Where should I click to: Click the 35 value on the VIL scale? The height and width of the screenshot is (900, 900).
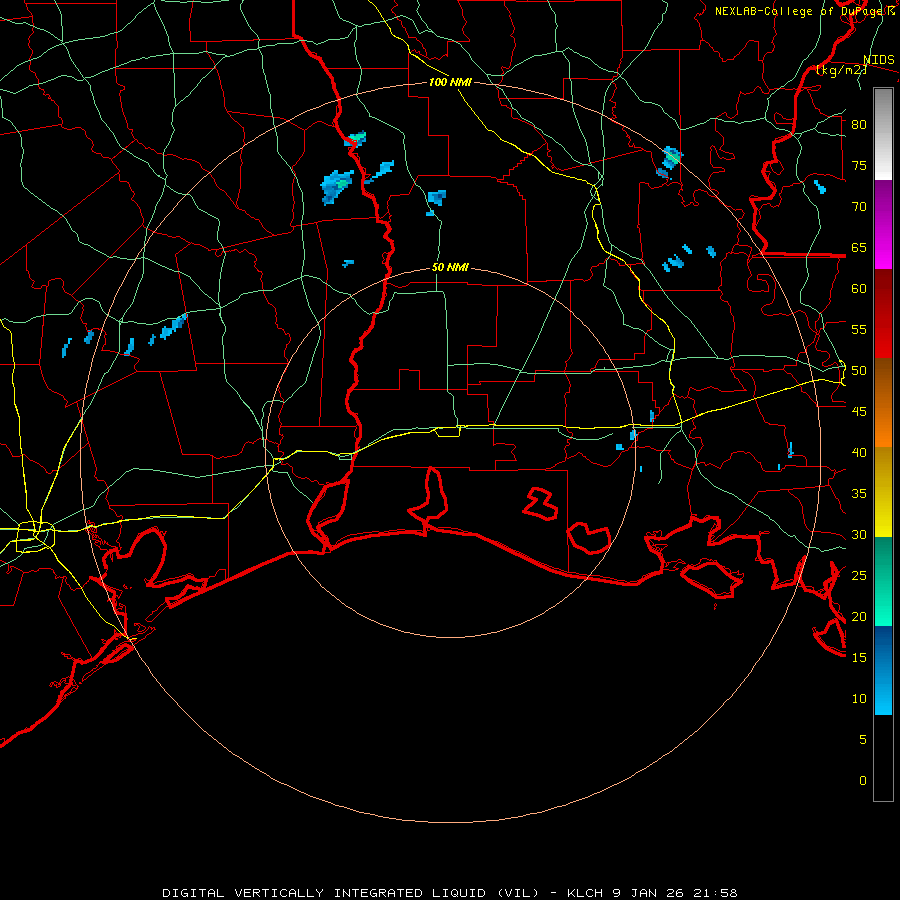859,494
